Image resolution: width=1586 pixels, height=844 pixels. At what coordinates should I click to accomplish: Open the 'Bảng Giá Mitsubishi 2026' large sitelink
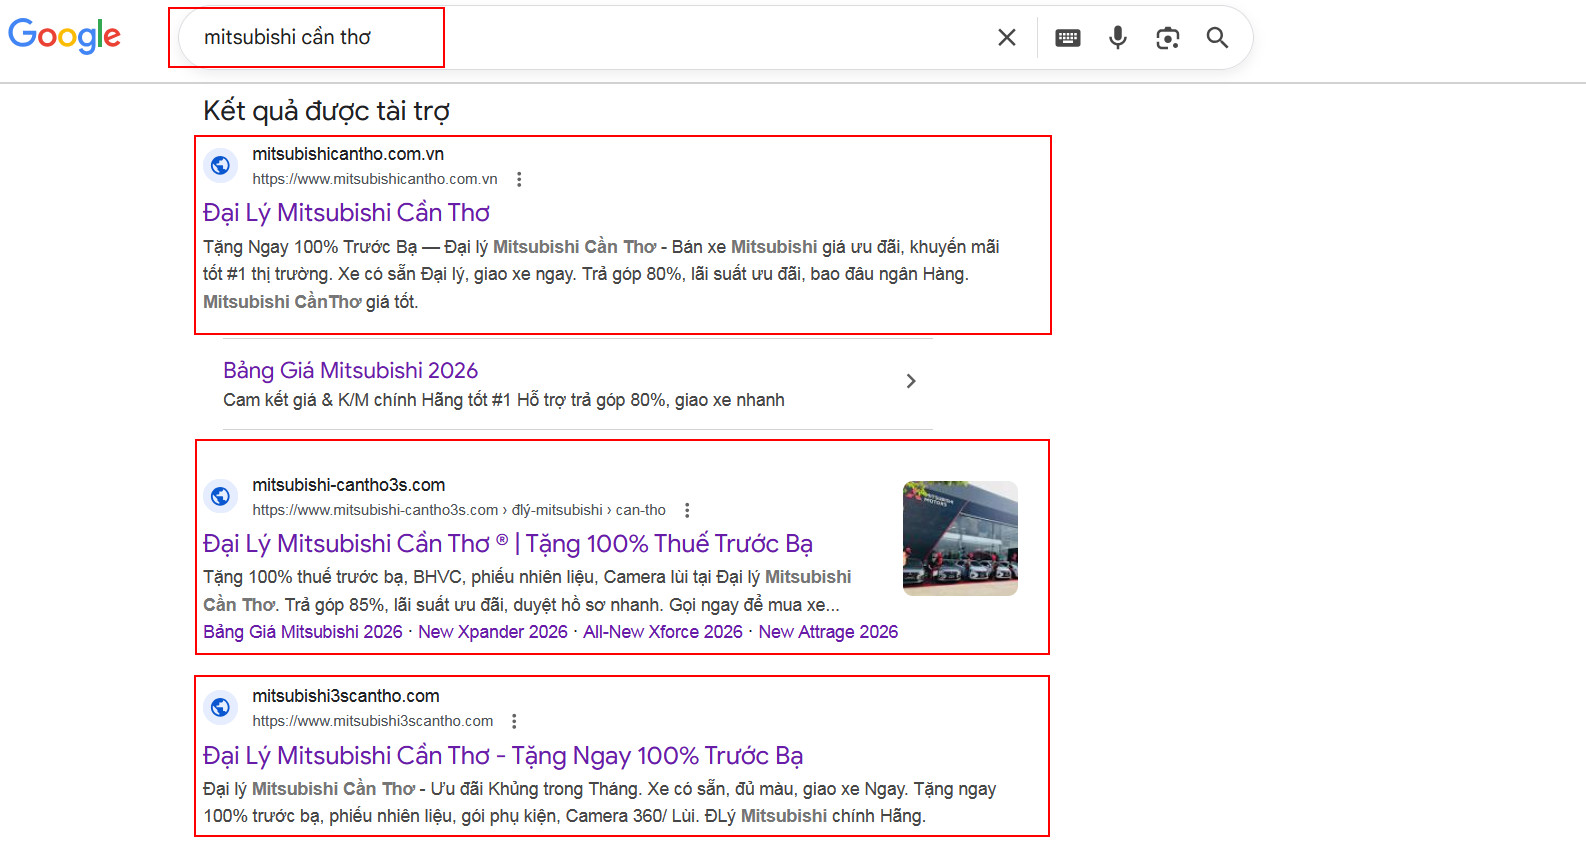pos(351,371)
